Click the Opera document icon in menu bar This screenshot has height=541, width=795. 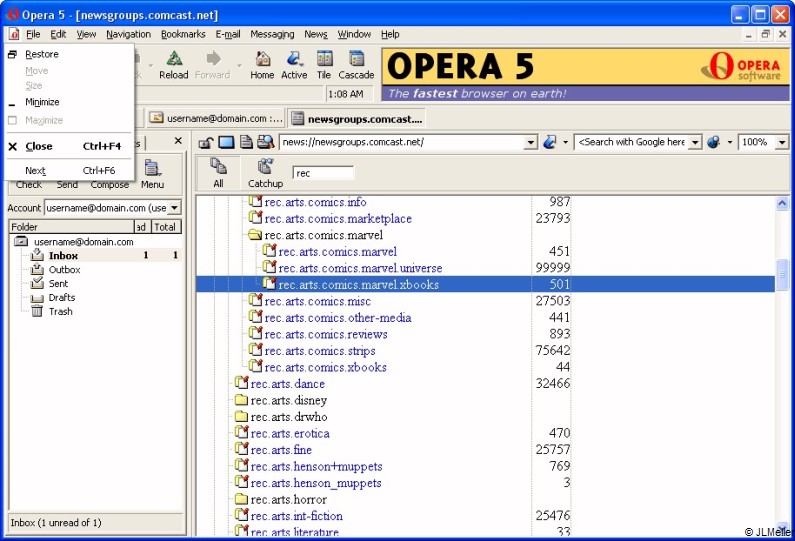pos(14,34)
